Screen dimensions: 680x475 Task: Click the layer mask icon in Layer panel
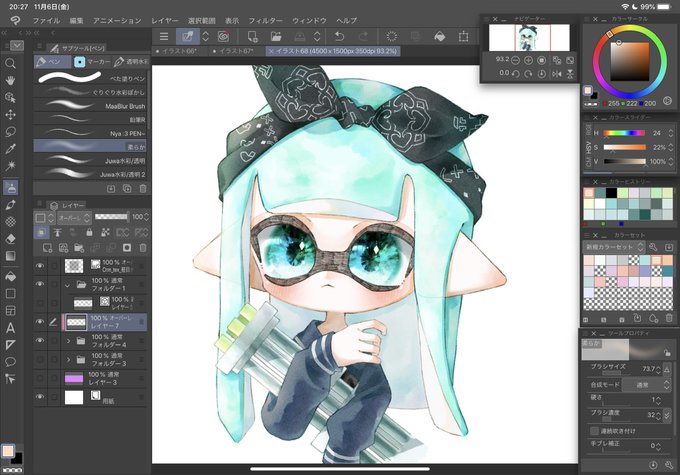point(127,248)
